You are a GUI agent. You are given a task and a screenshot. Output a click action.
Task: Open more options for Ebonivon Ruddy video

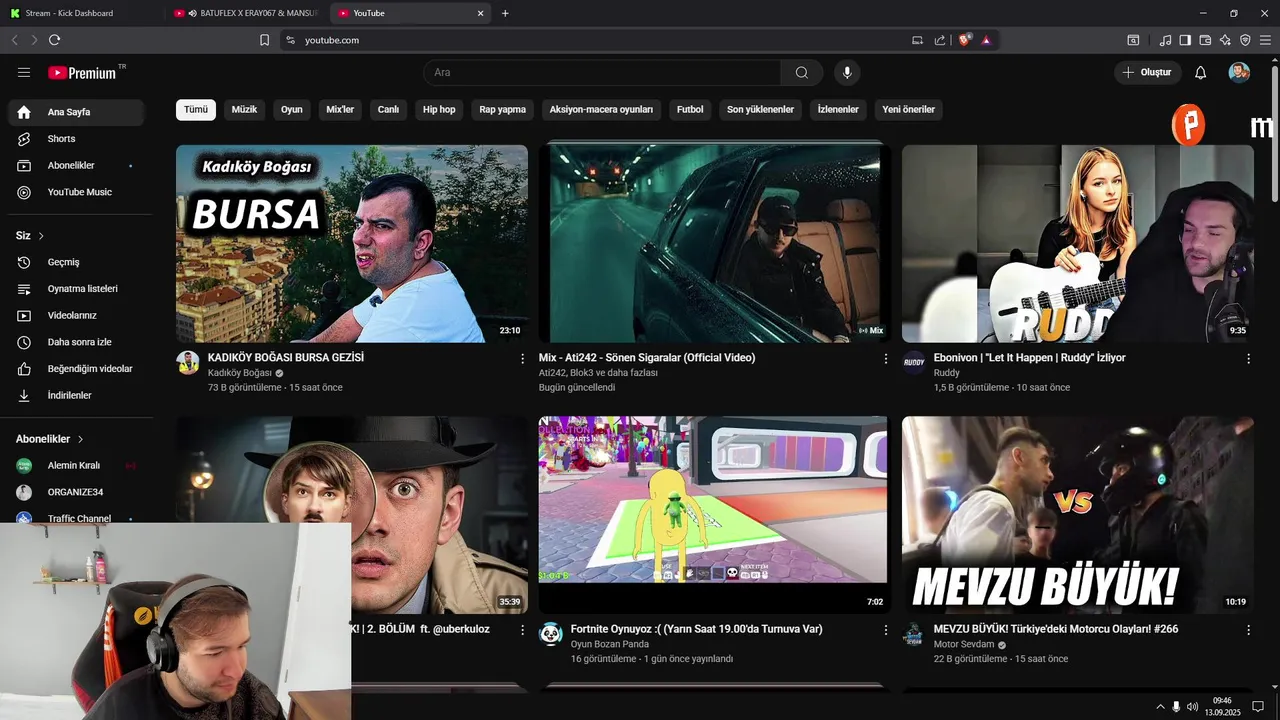click(x=1248, y=358)
